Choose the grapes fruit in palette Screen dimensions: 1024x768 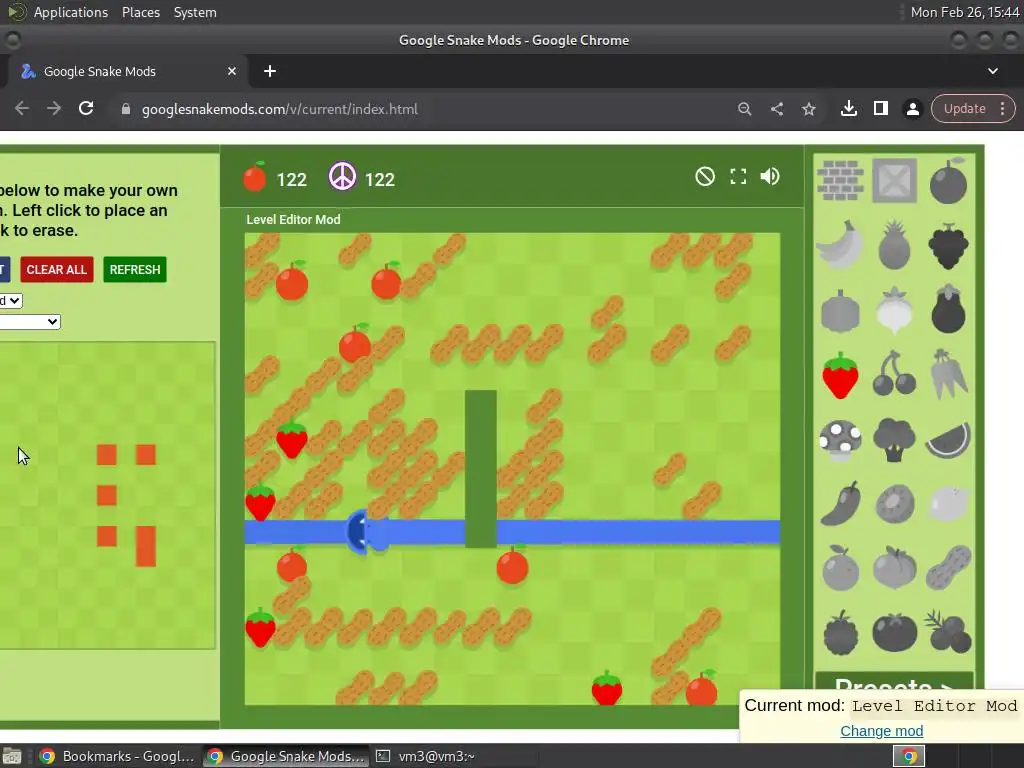coord(948,246)
